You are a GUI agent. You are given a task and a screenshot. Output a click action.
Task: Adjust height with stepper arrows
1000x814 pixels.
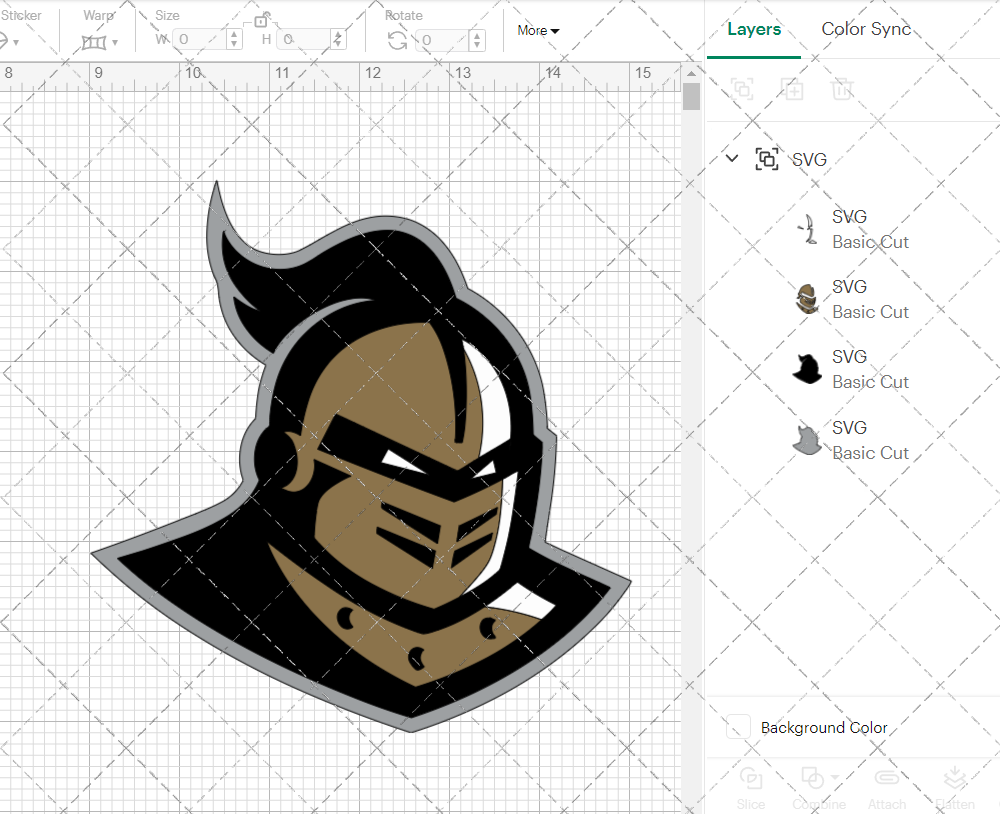click(x=338, y=40)
